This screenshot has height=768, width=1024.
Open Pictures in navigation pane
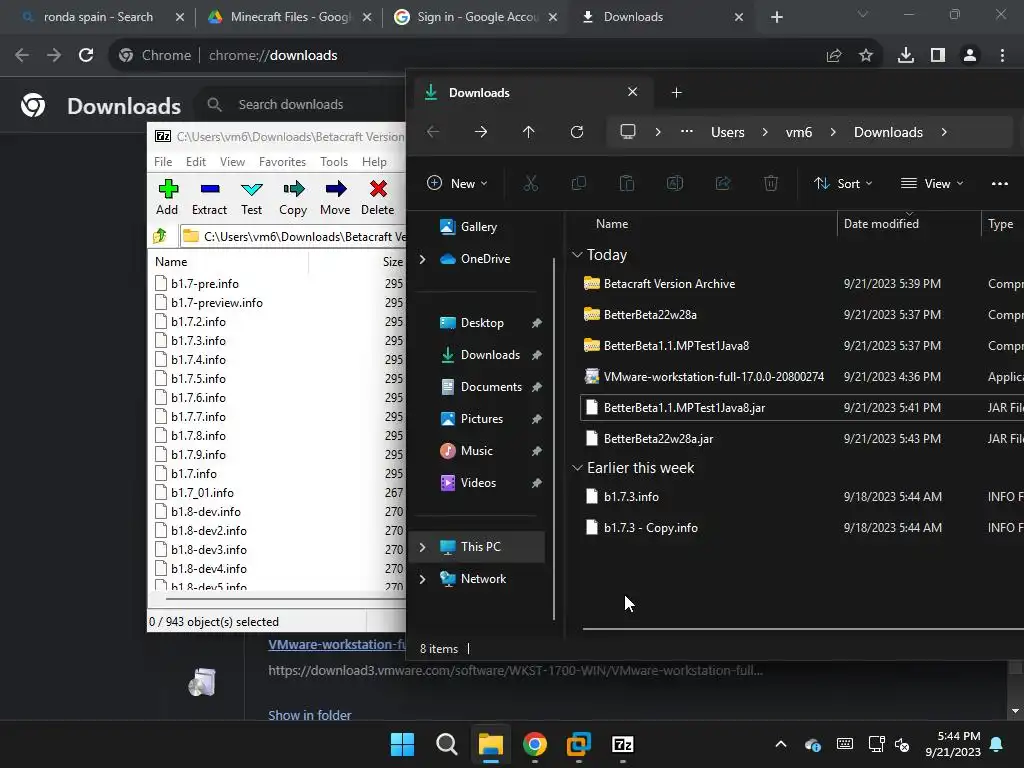(481, 419)
